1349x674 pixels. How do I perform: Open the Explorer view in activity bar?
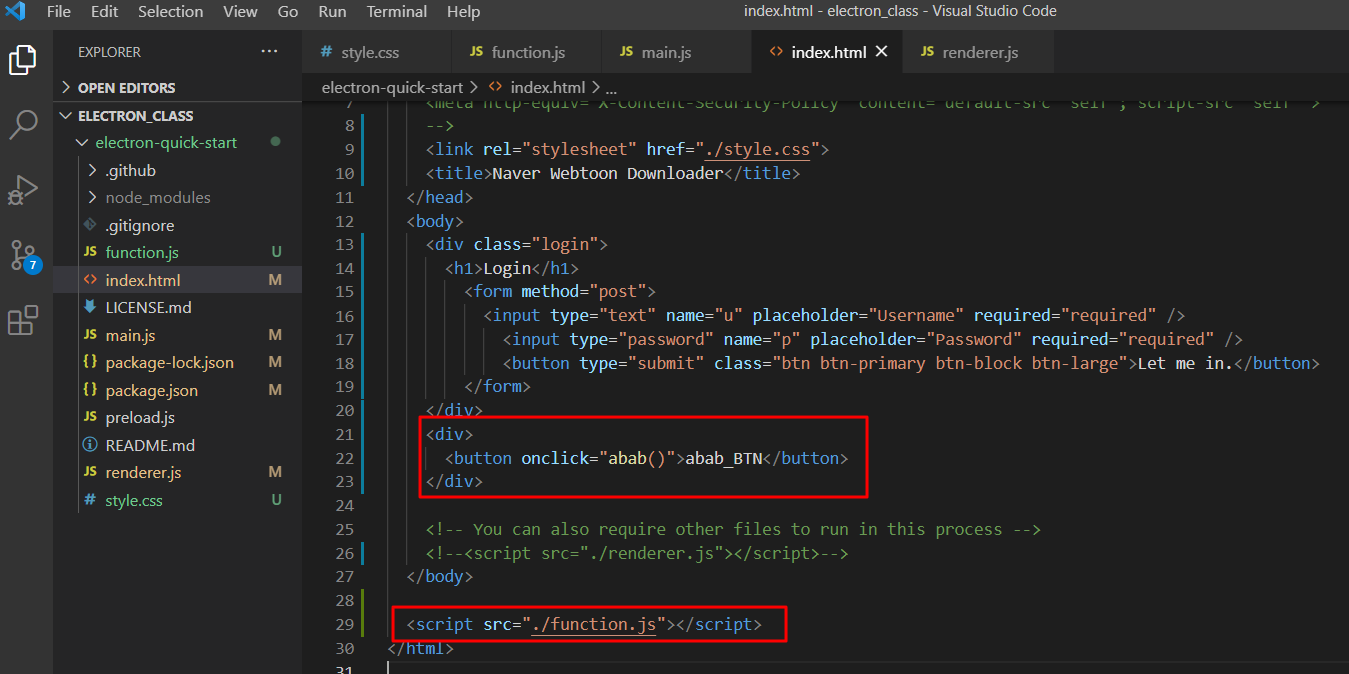coord(23,60)
